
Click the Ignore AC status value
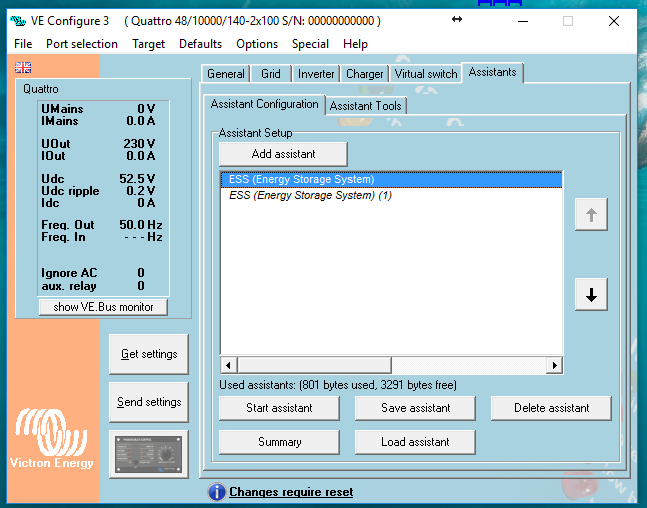point(141,273)
